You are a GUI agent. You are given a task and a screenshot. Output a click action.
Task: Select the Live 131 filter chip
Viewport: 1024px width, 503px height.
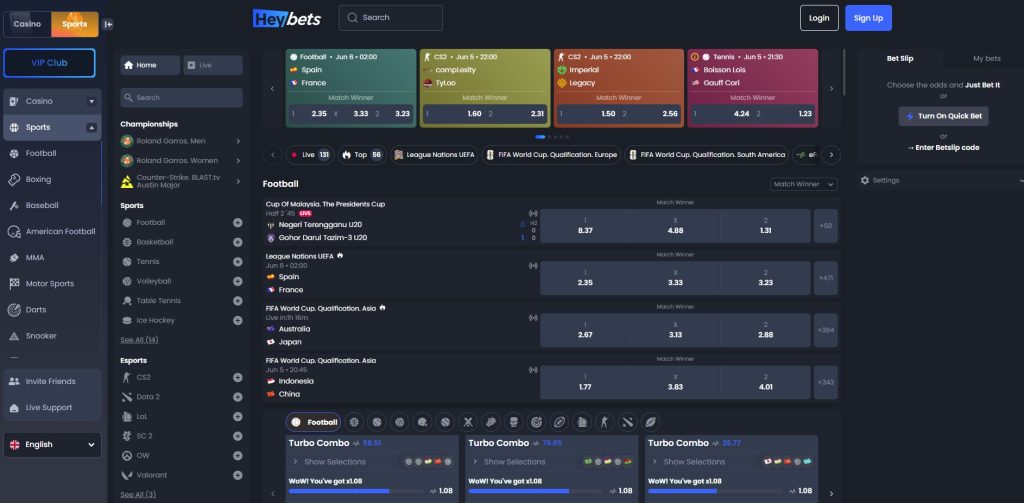point(310,155)
